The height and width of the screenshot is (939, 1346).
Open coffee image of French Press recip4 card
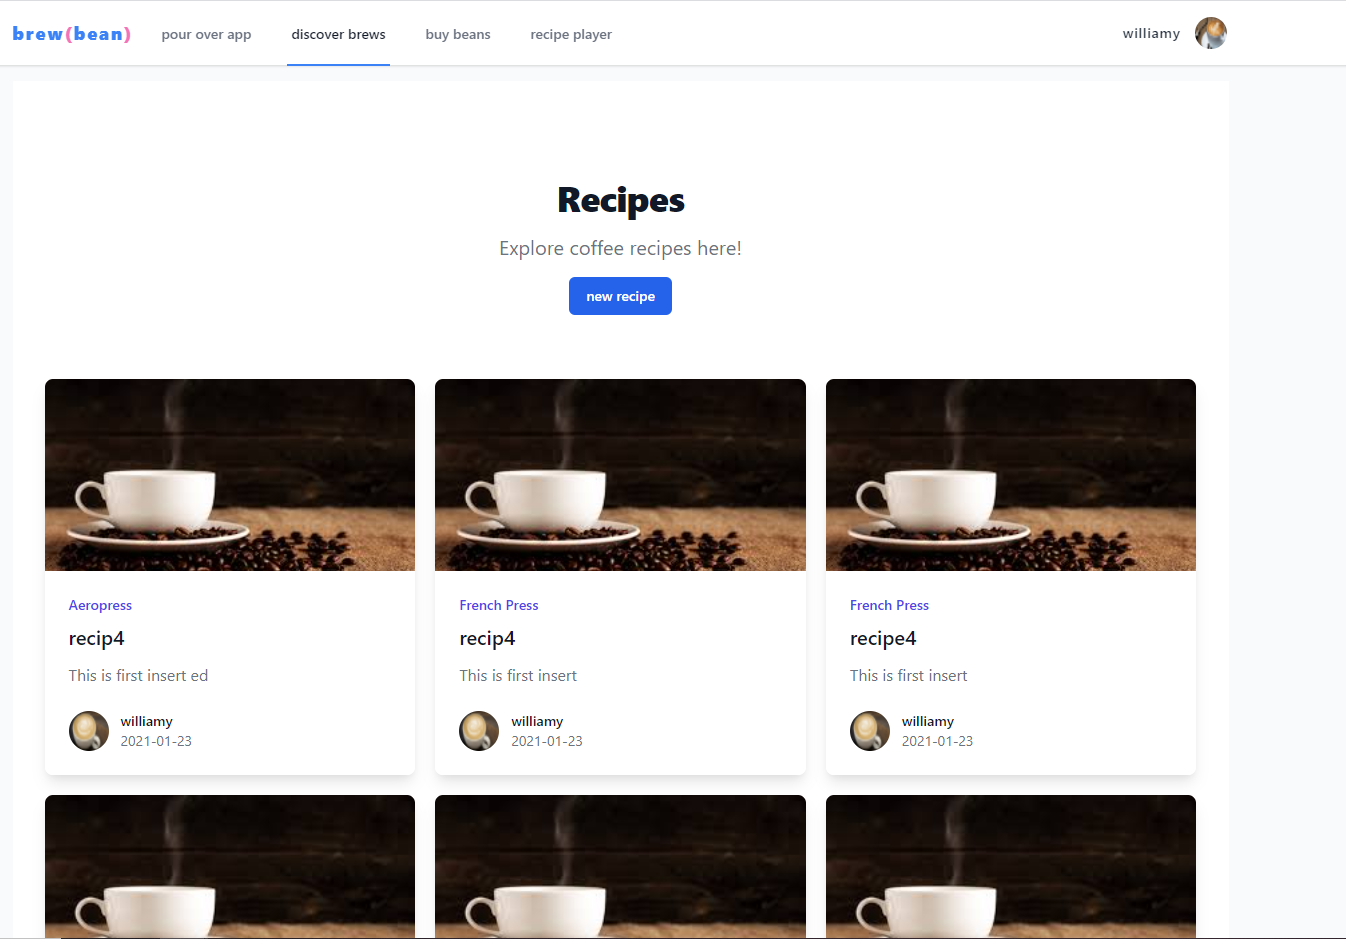point(620,475)
